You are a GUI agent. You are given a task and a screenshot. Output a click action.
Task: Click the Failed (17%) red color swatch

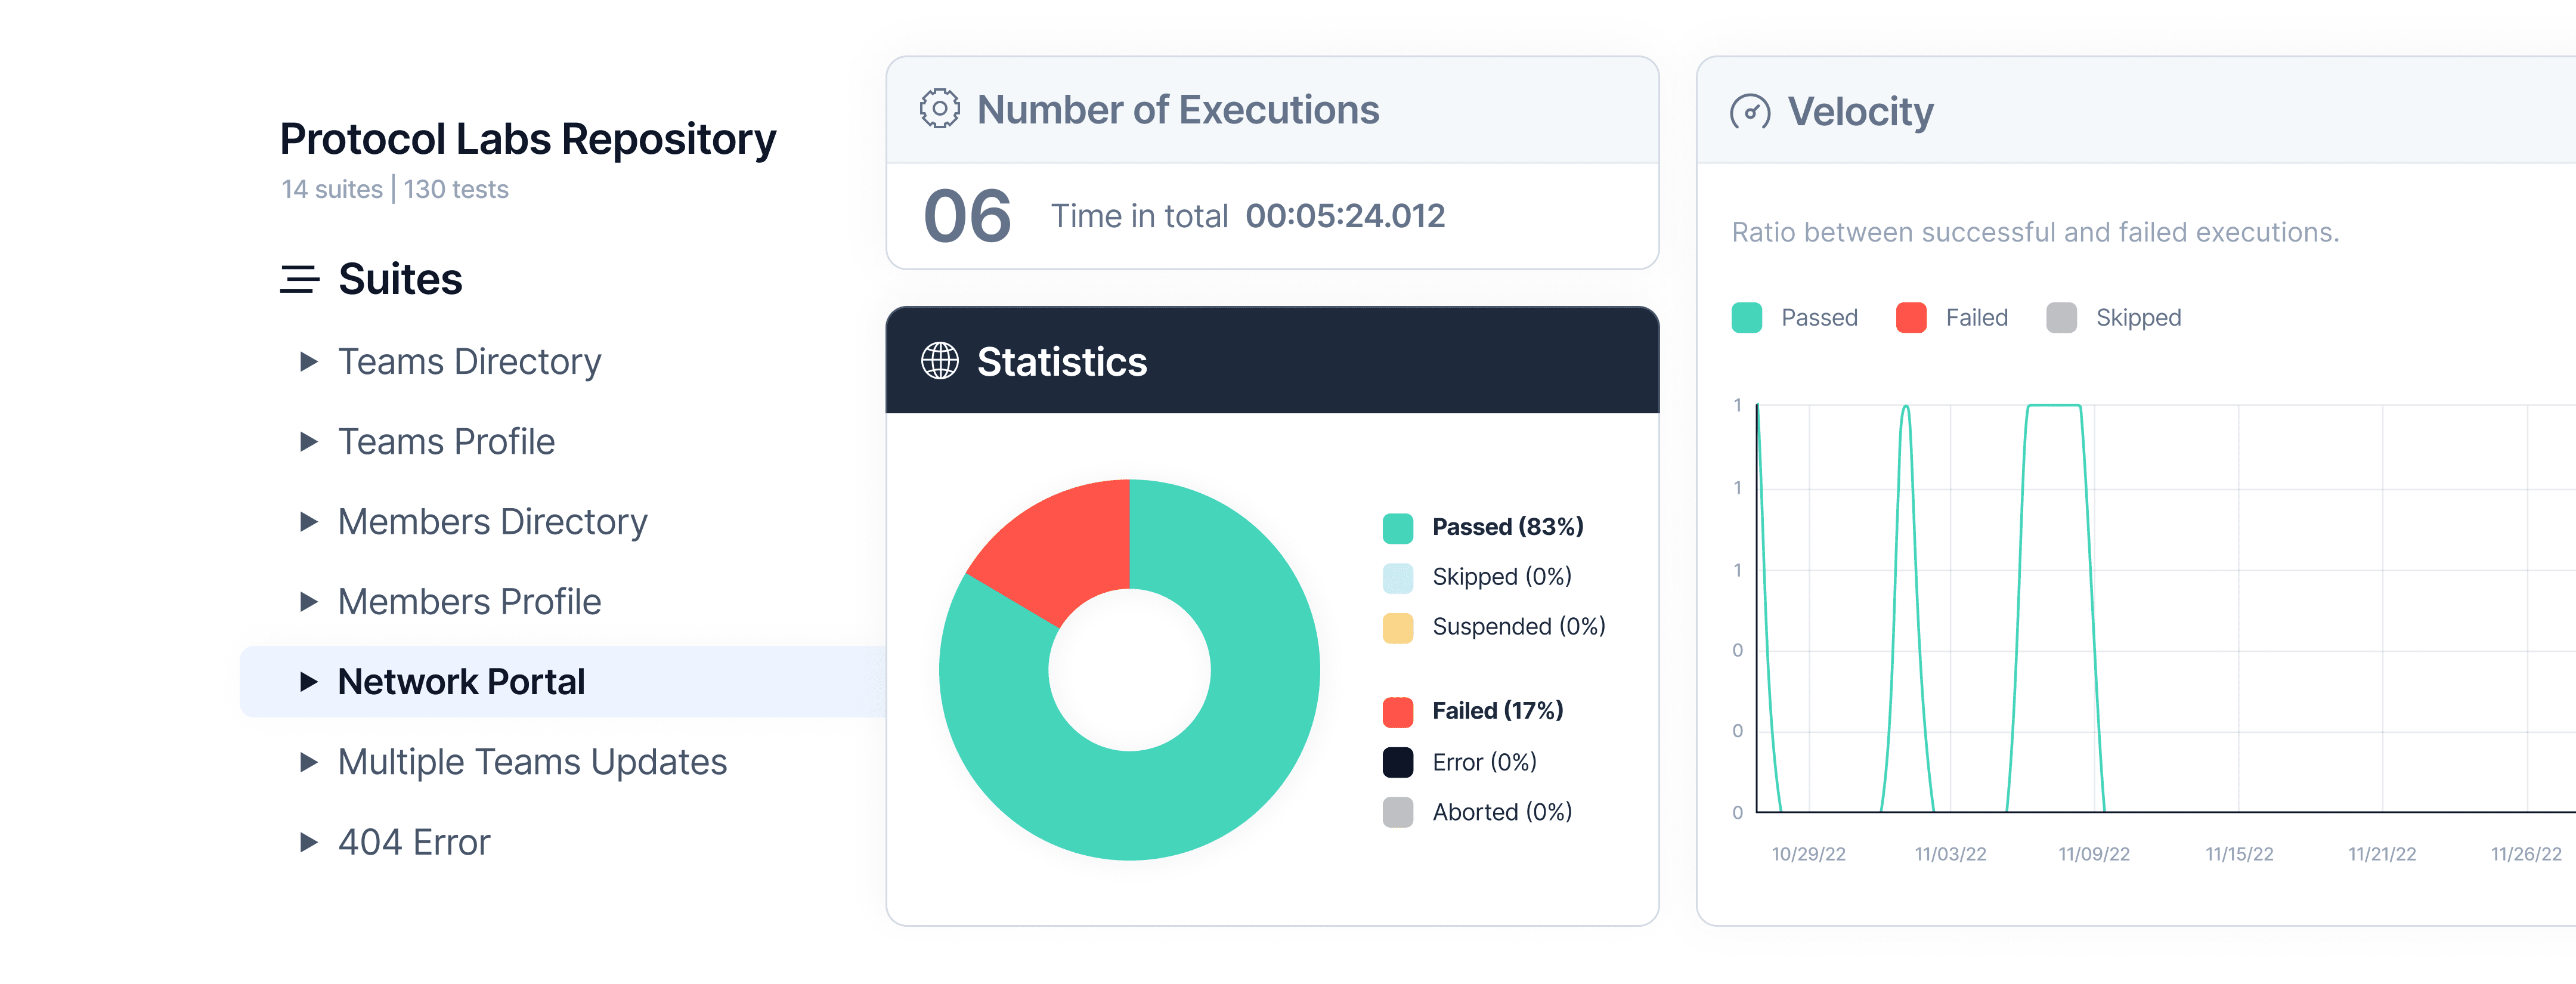coord(1397,712)
